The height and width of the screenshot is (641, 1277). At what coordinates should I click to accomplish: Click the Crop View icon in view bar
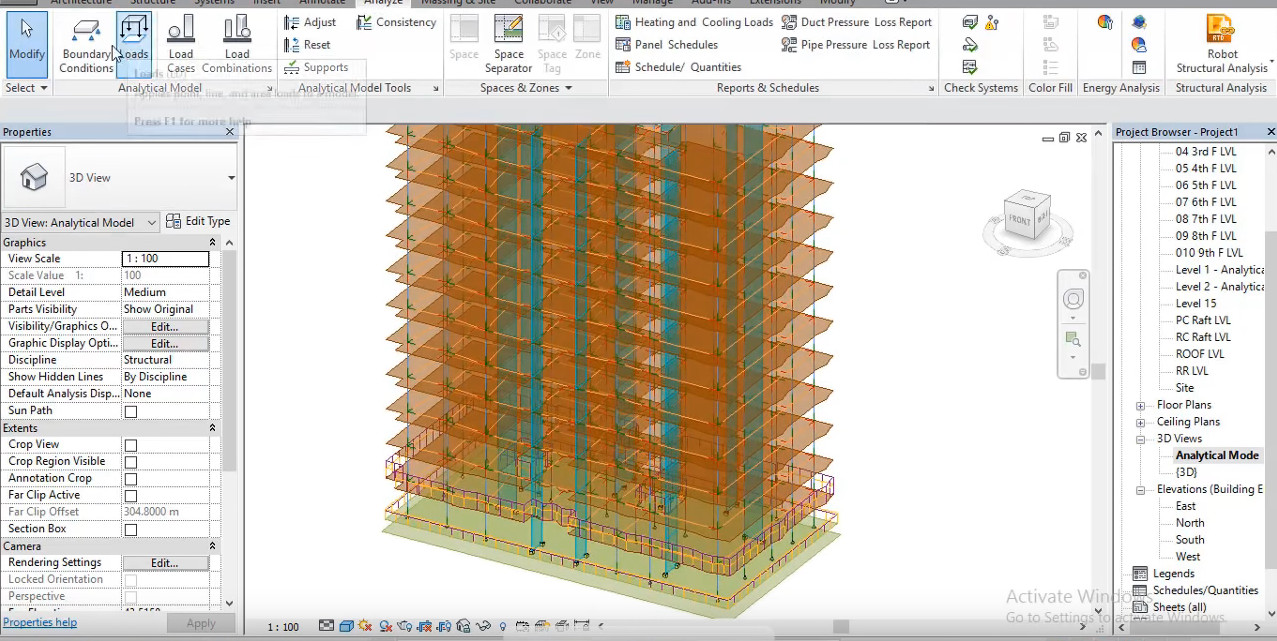pos(424,626)
